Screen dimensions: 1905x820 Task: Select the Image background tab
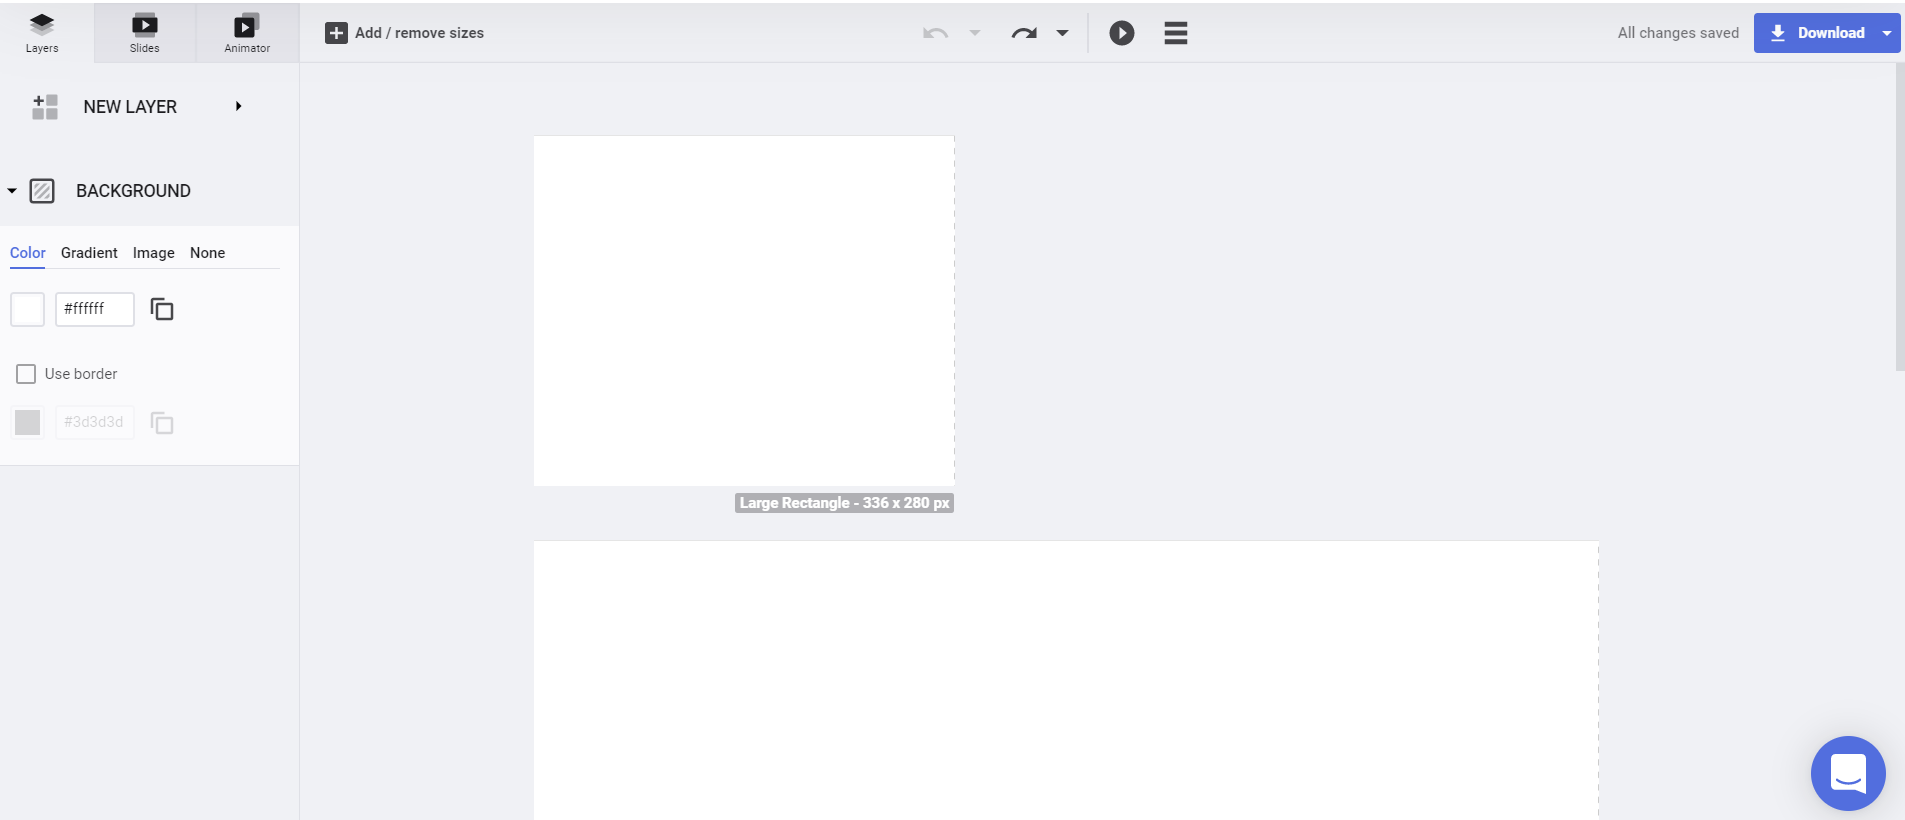coord(153,253)
